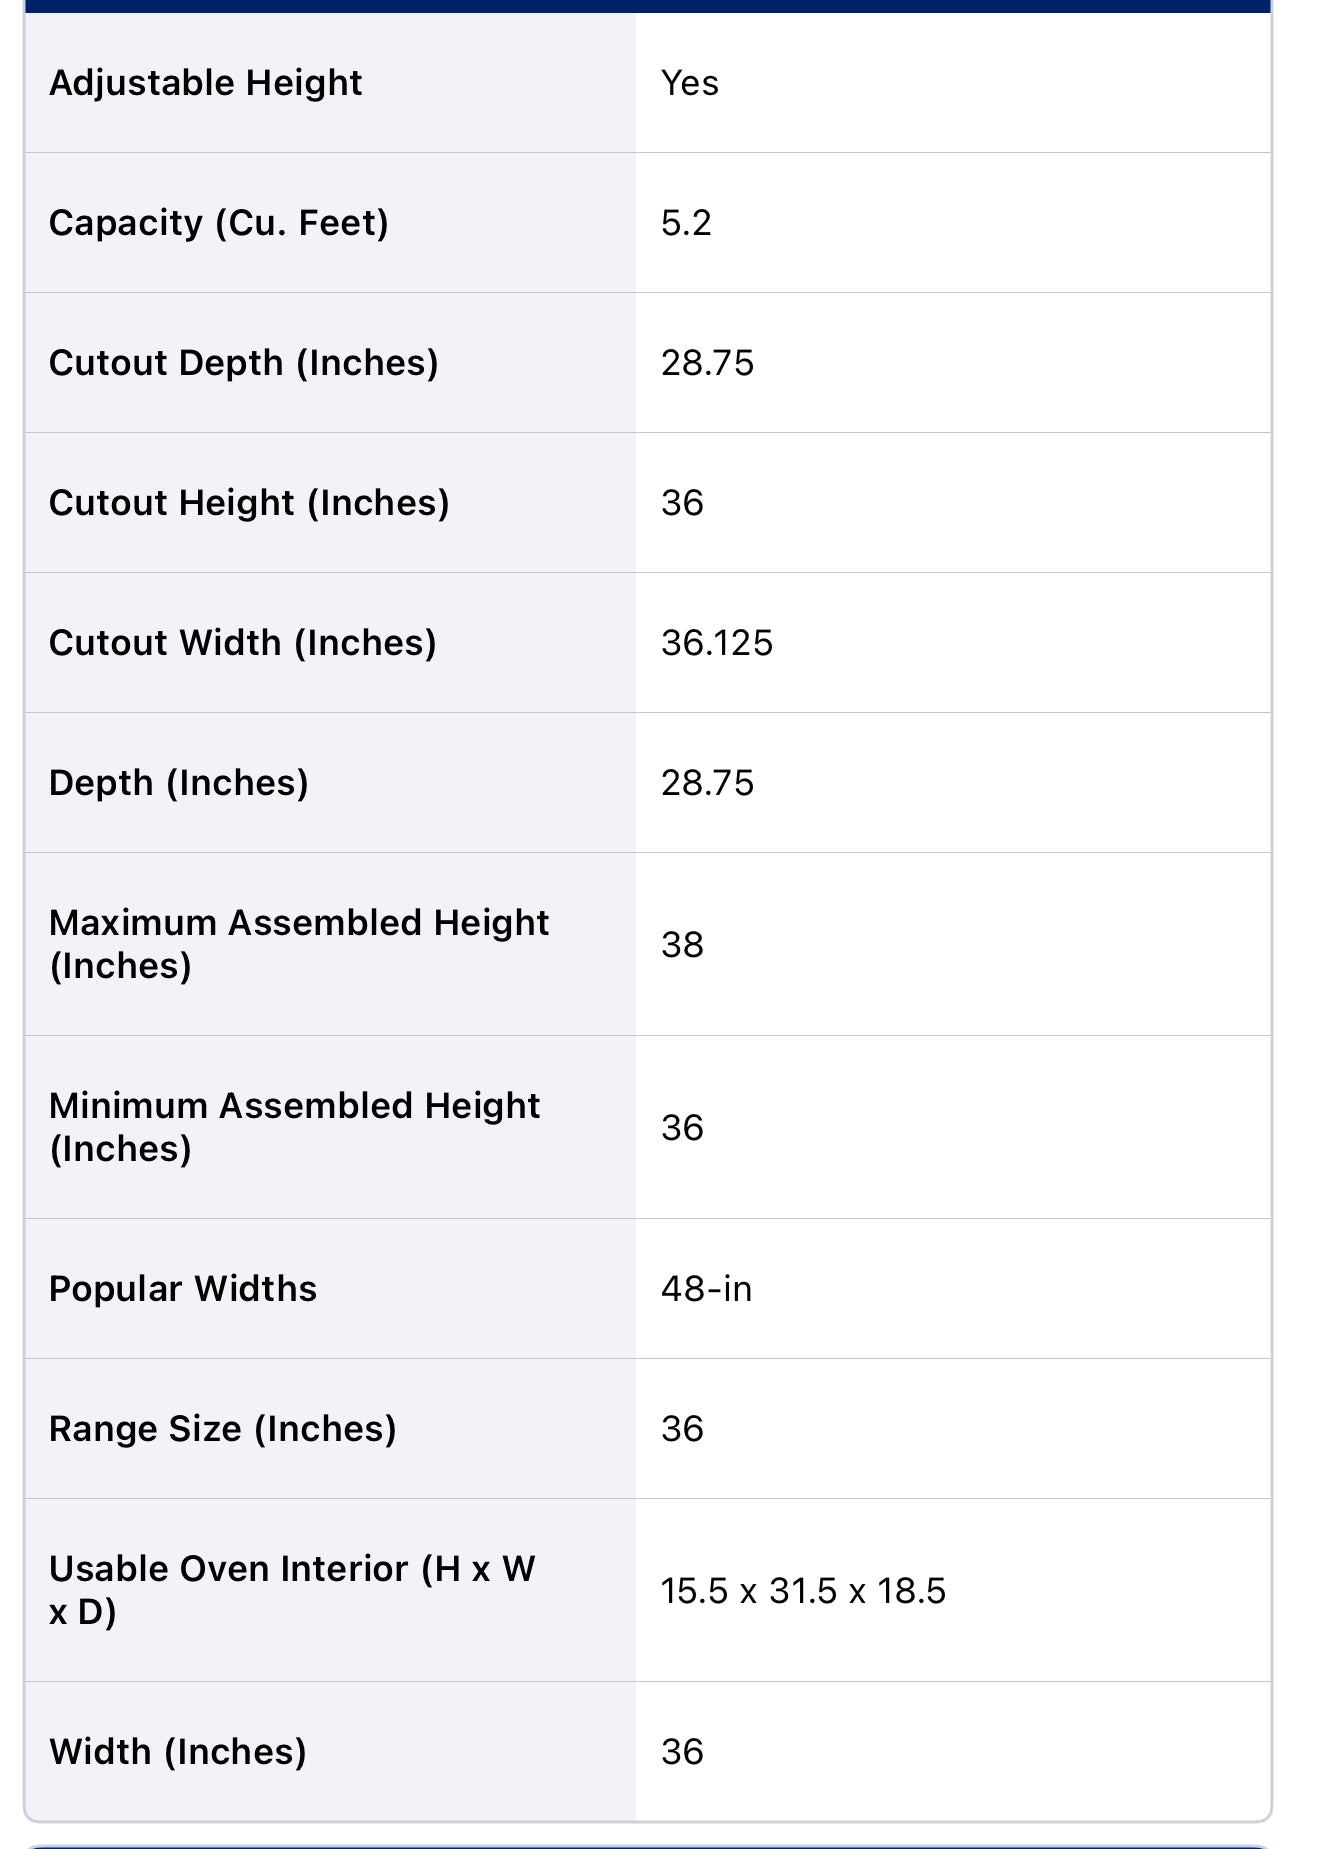Select the Adjustable Height label
Viewport: 1320px width, 1849px height.
tap(205, 83)
